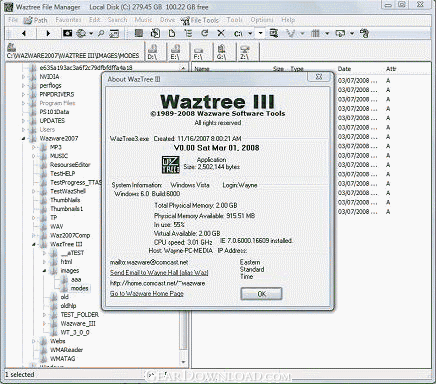Expand the Webs tree node

[x=34, y=341]
